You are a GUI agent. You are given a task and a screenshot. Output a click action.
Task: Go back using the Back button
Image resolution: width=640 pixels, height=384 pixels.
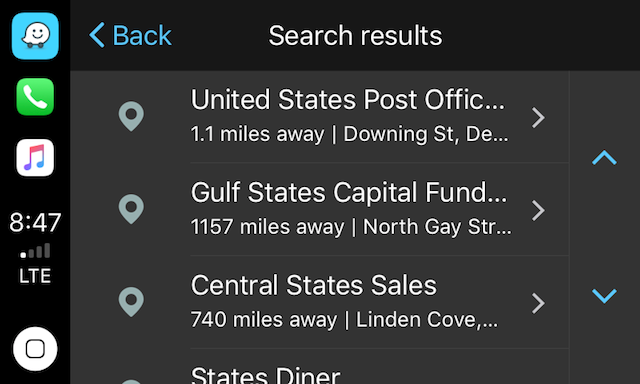pyautogui.click(x=130, y=36)
